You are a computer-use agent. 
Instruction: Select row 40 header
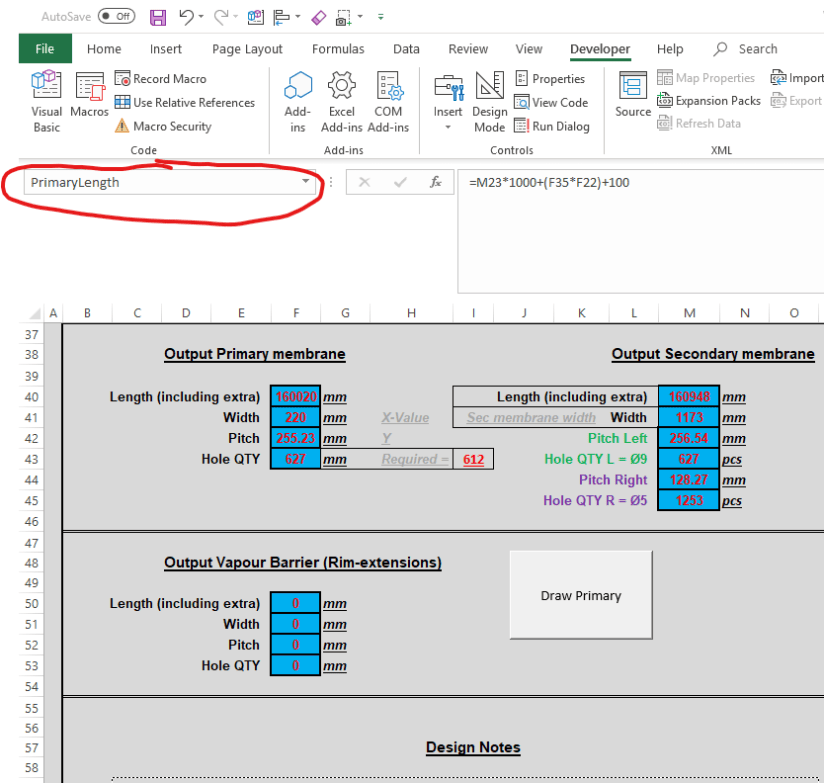pyautogui.click(x=32, y=397)
